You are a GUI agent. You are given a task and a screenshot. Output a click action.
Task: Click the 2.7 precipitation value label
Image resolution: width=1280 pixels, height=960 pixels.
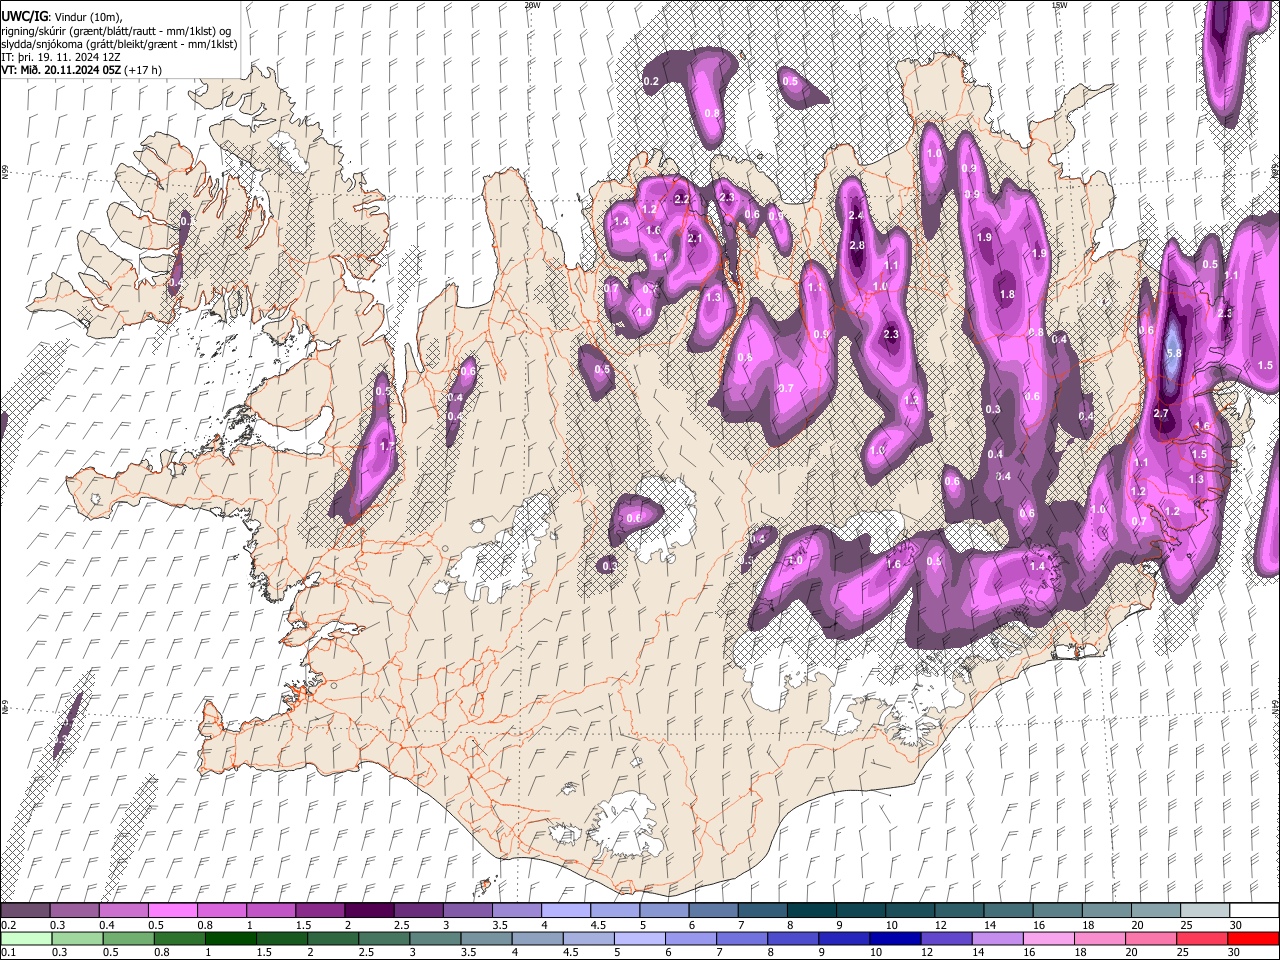(x=1161, y=413)
